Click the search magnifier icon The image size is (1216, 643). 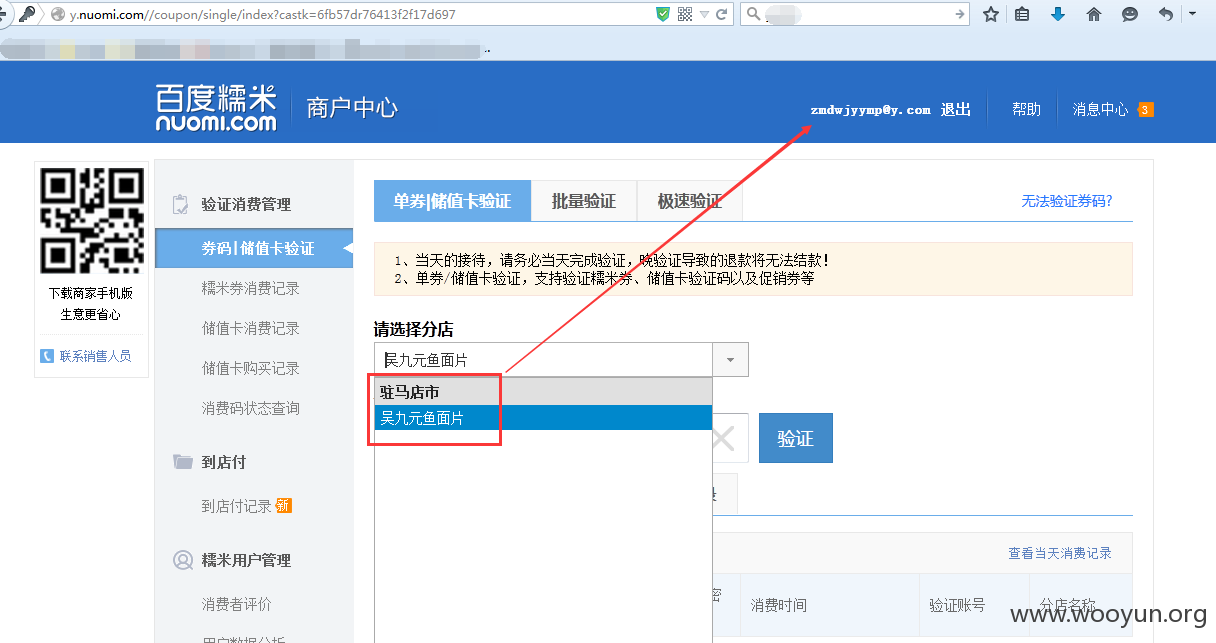tap(753, 14)
